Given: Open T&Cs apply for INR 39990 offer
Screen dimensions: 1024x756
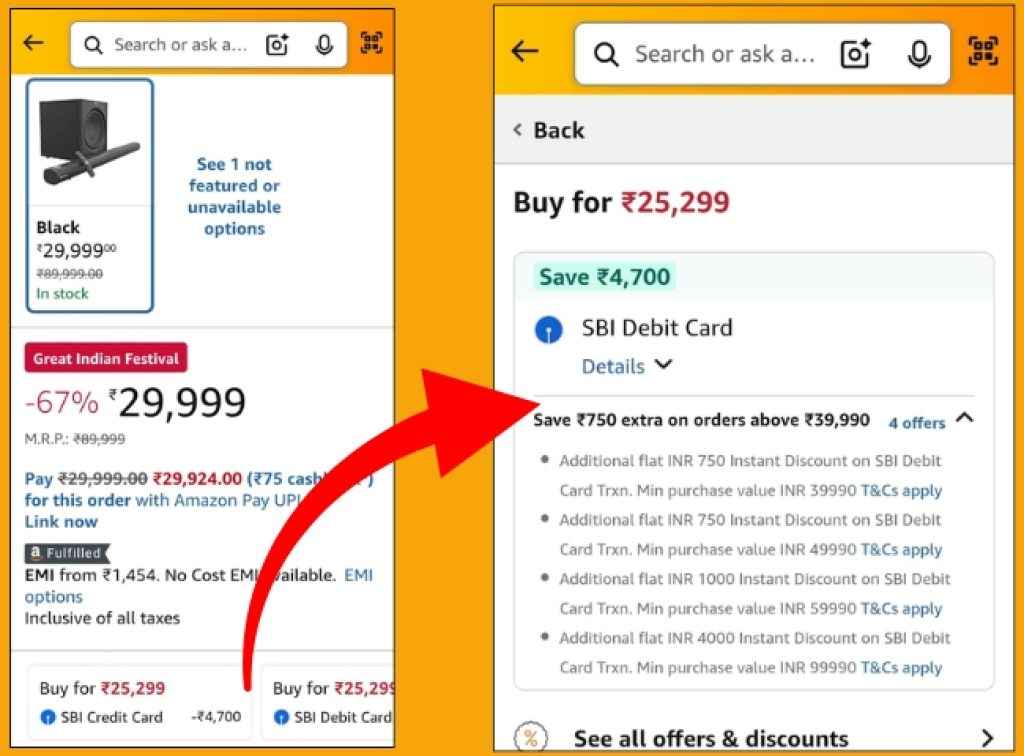Looking at the screenshot, I should 901,490.
